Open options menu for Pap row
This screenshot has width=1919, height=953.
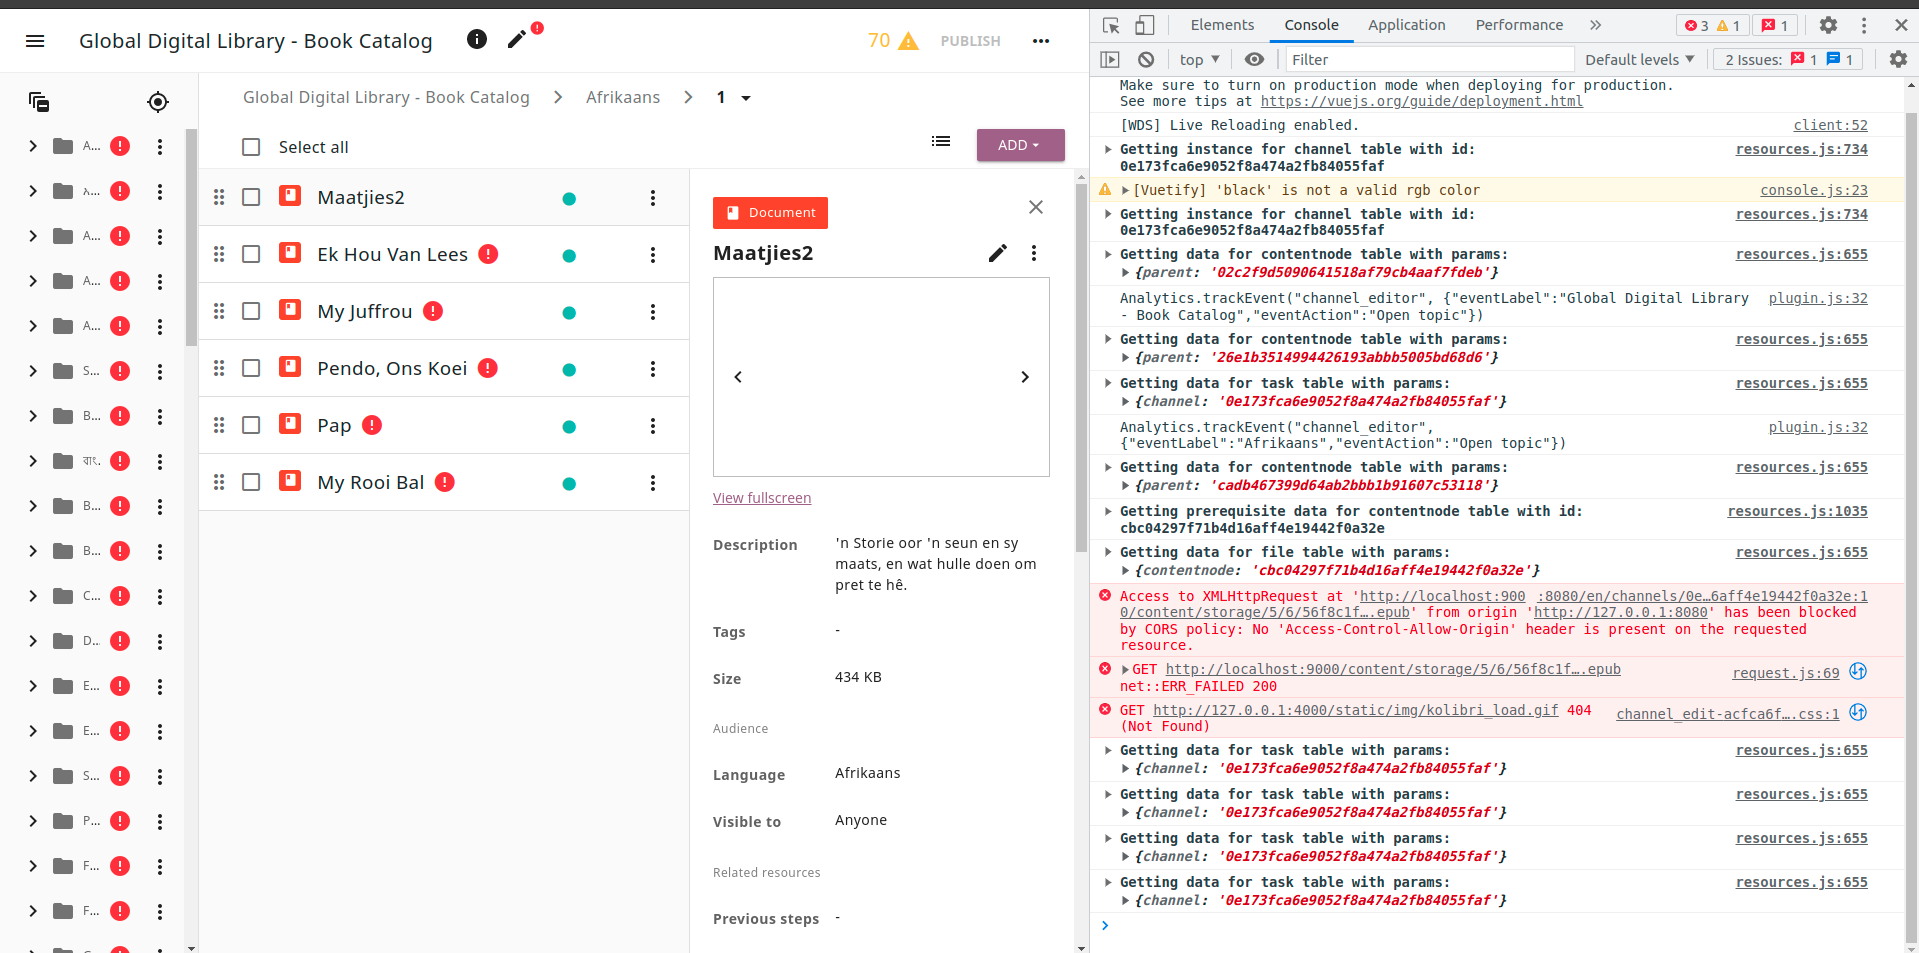[653, 426]
